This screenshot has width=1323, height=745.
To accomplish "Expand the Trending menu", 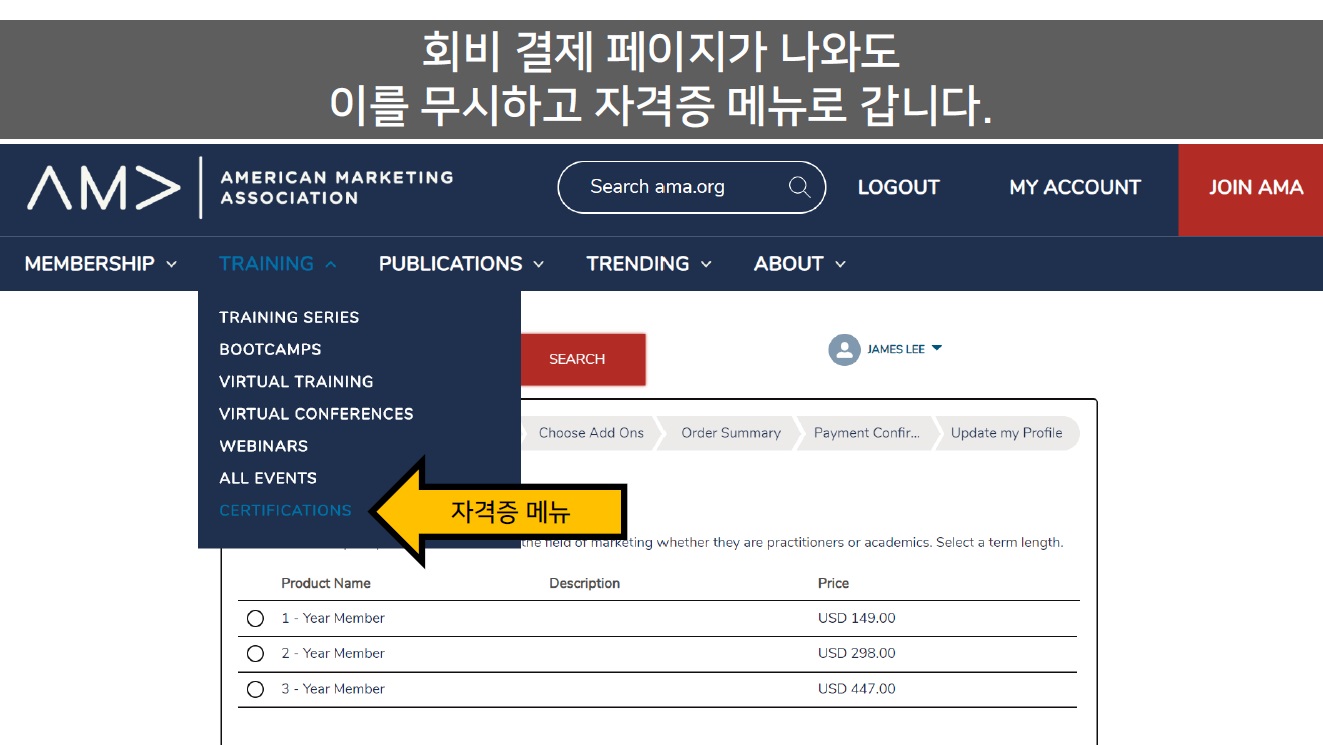I will coord(649,264).
